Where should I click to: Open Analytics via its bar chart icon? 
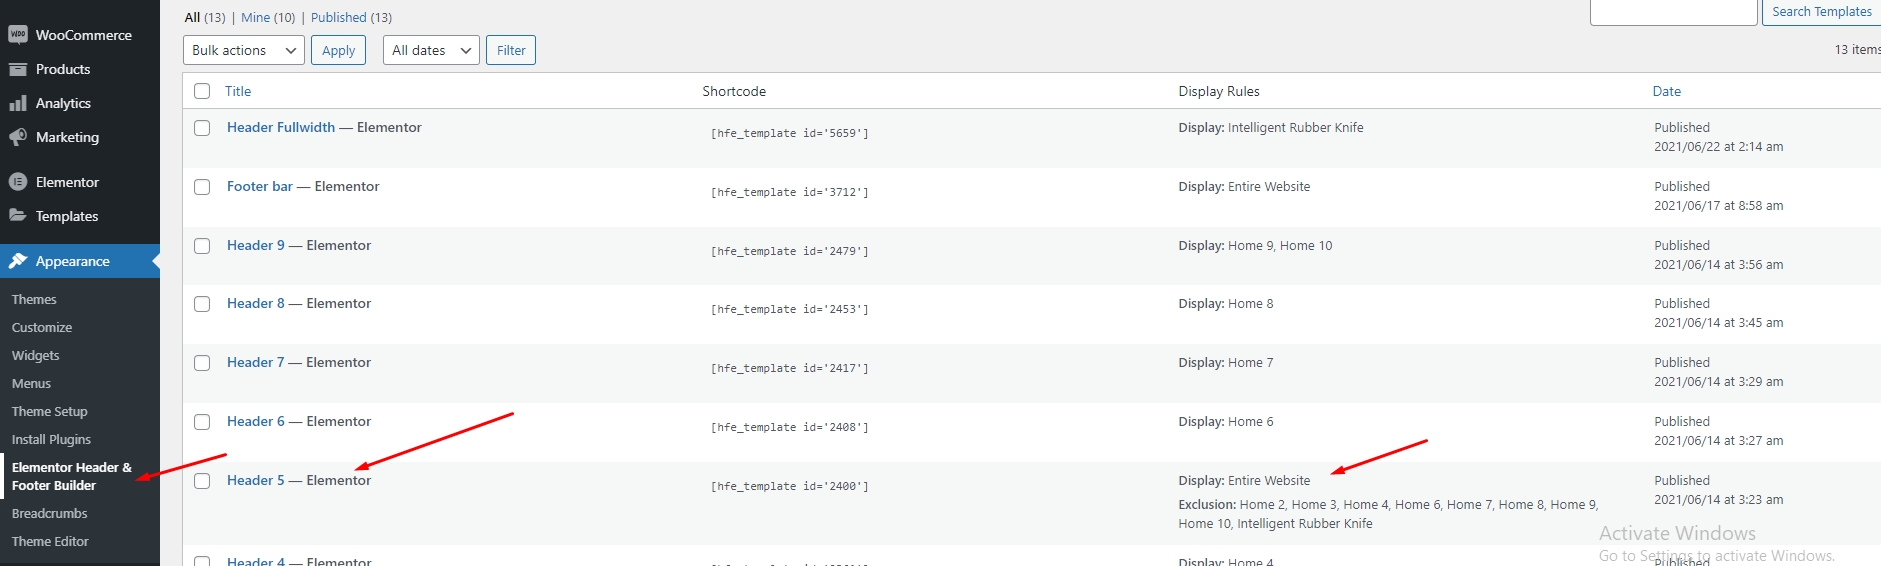click(17, 103)
